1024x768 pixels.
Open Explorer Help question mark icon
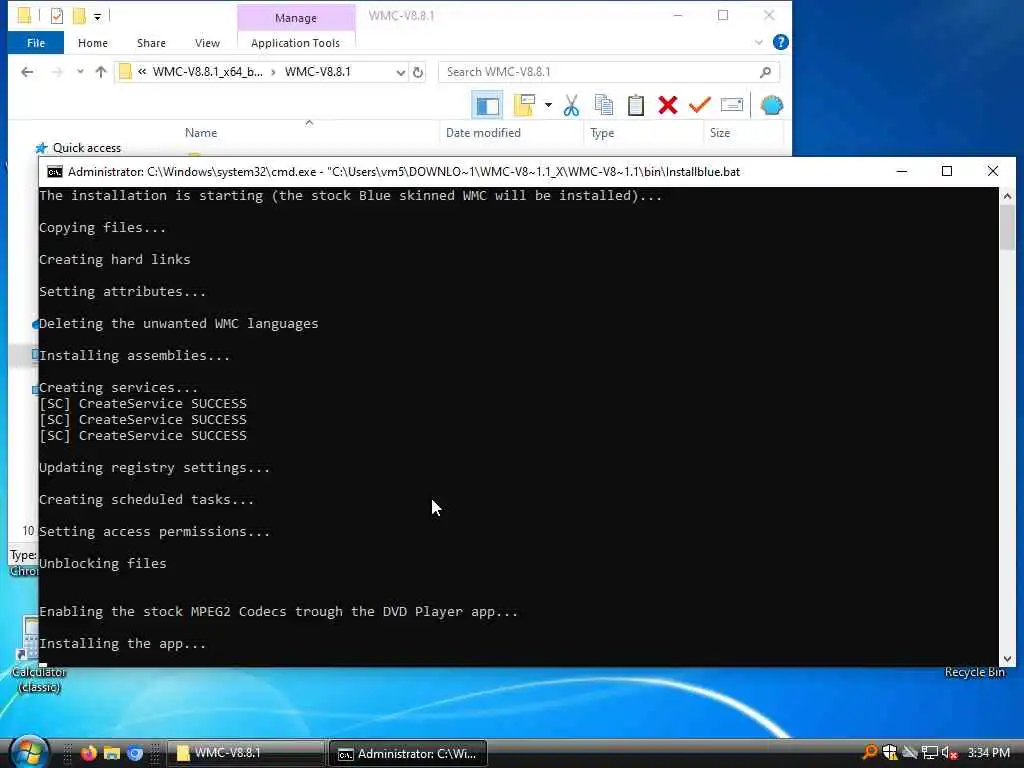coord(780,42)
